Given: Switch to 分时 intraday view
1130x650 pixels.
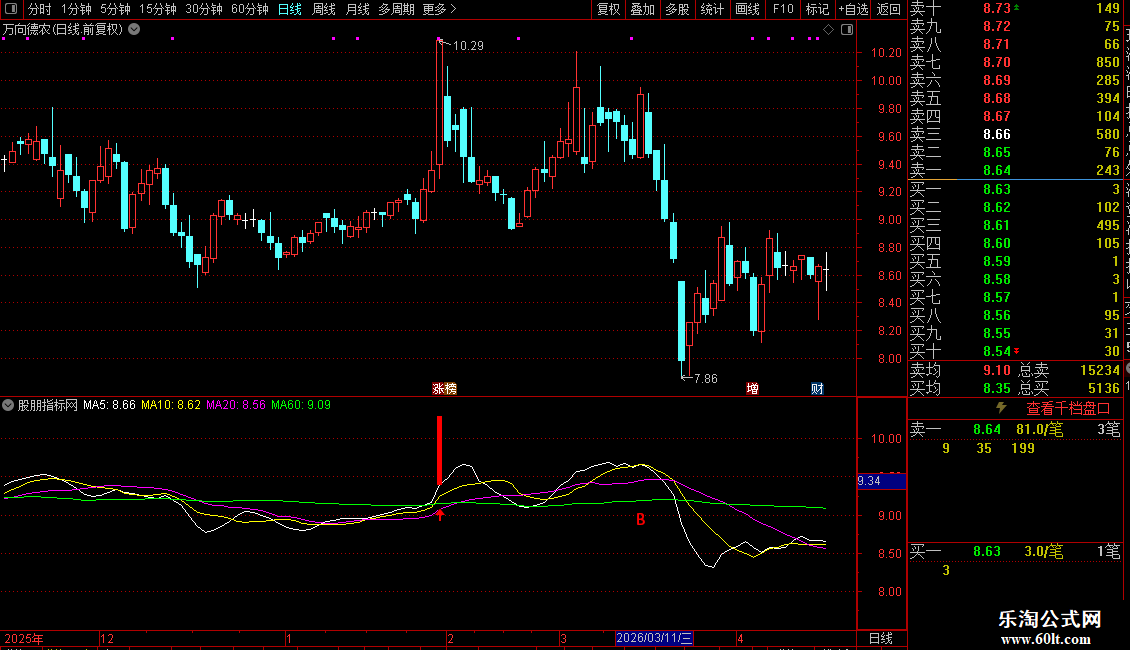Looking at the screenshot, I should (40, 9).
